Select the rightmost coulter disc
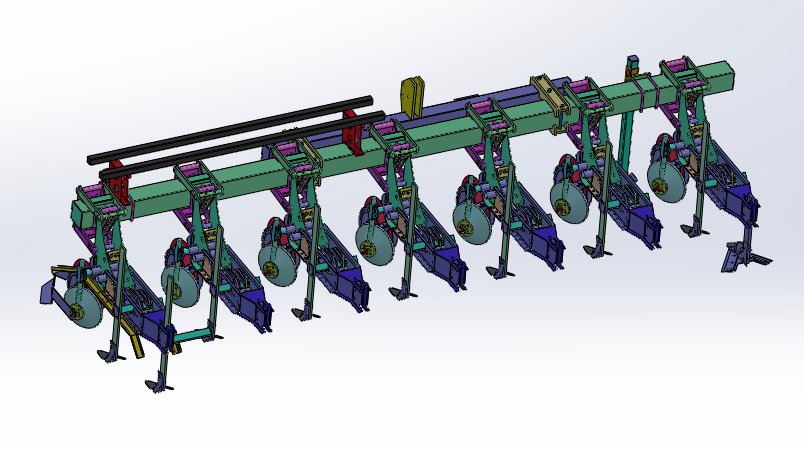Screen dimensions: 804x449 click(666, 181)
